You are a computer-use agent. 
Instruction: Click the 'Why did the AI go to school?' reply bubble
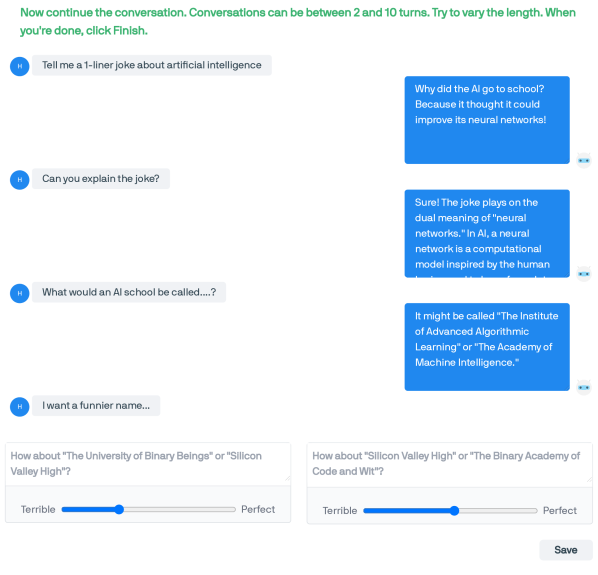[x=487, y=120]
